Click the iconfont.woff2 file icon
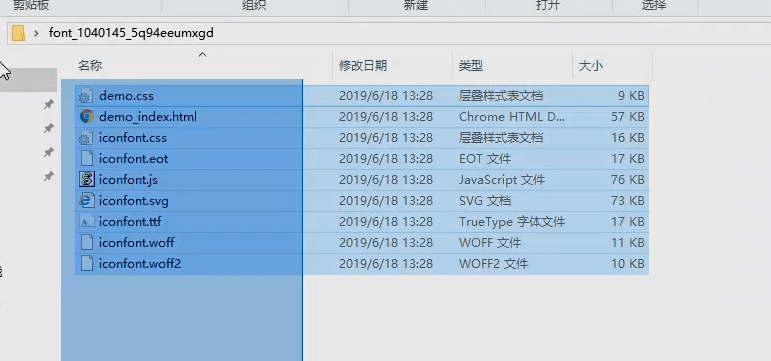 87,264
